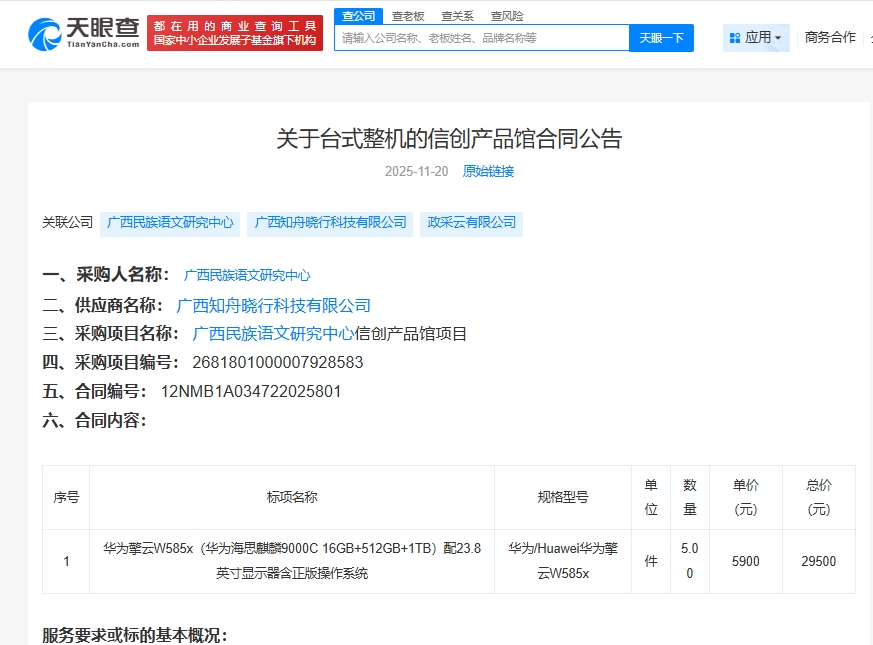Click the research center link in project name
This screenshot has width=873, height=645.
(273, 334)
